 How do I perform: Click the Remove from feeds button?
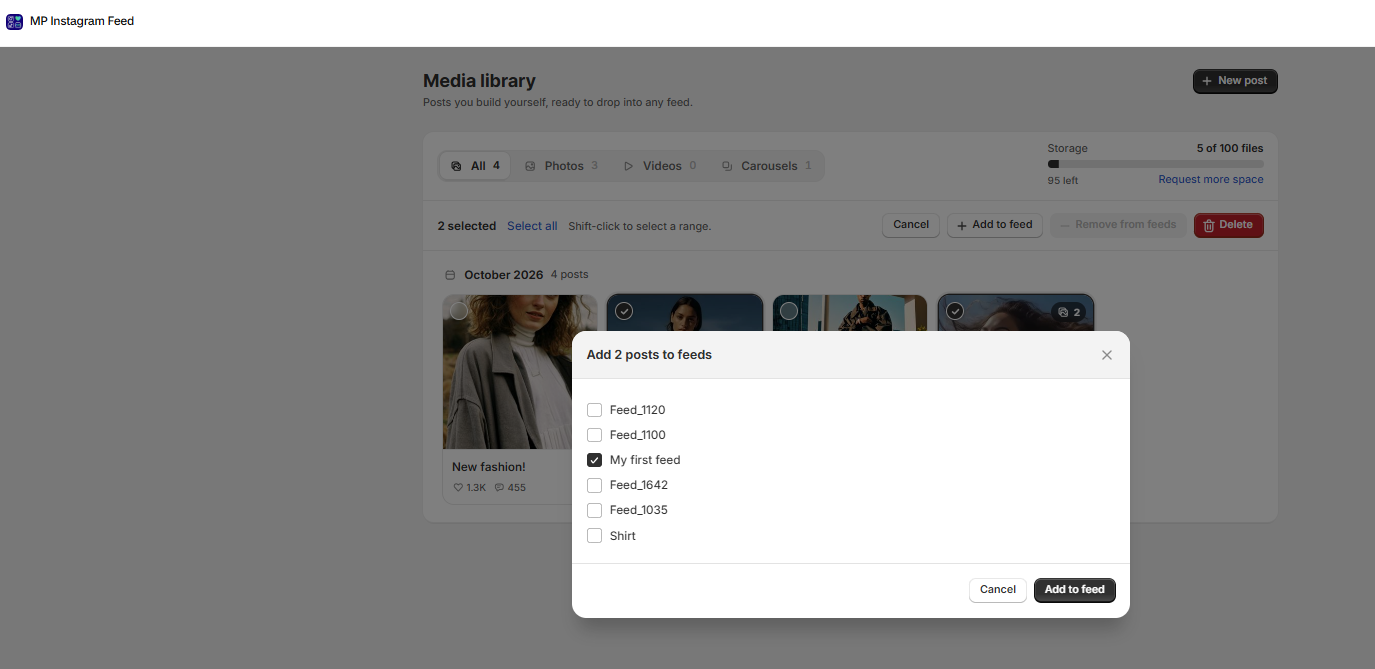click(1118, 225)
